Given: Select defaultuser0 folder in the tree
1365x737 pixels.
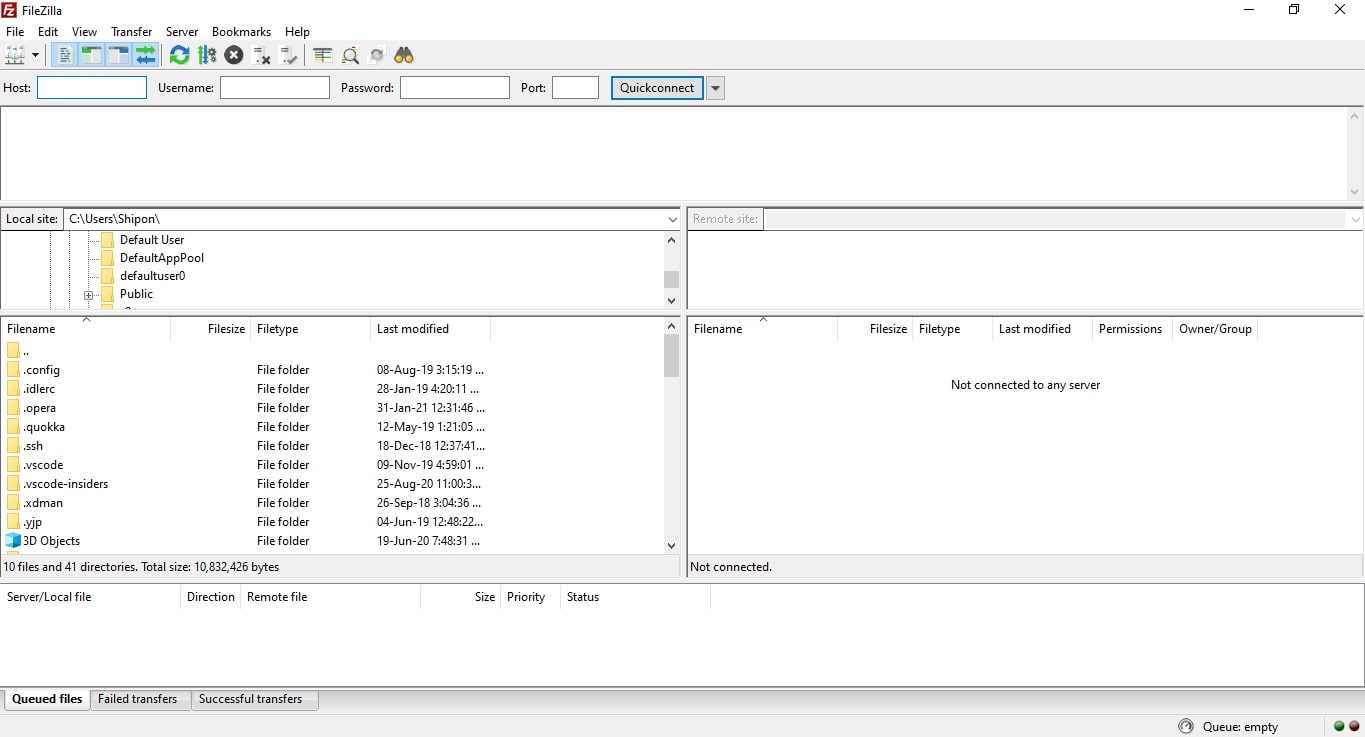Looking at the screenshot, I should point(152,276).
